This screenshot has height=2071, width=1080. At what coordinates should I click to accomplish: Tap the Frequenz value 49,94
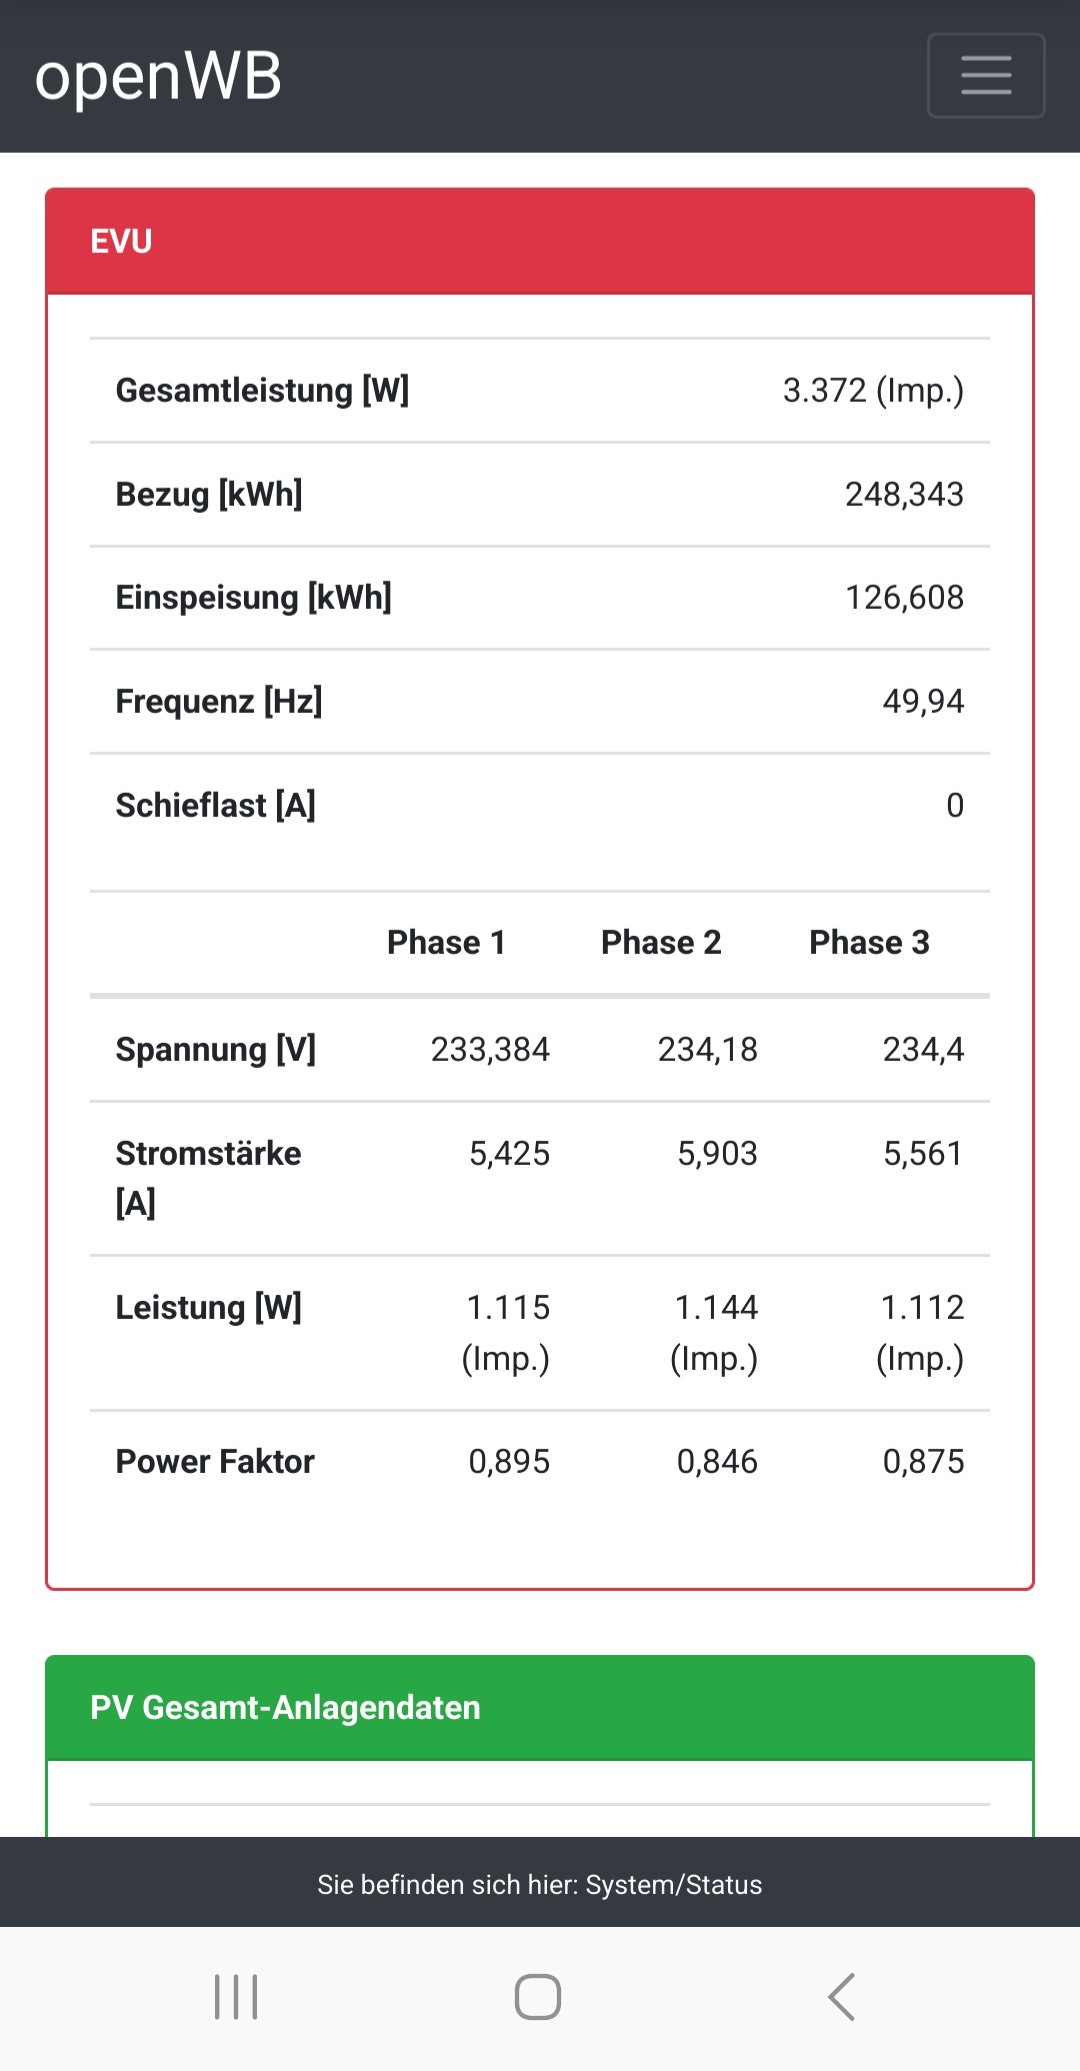pos(922,701)
